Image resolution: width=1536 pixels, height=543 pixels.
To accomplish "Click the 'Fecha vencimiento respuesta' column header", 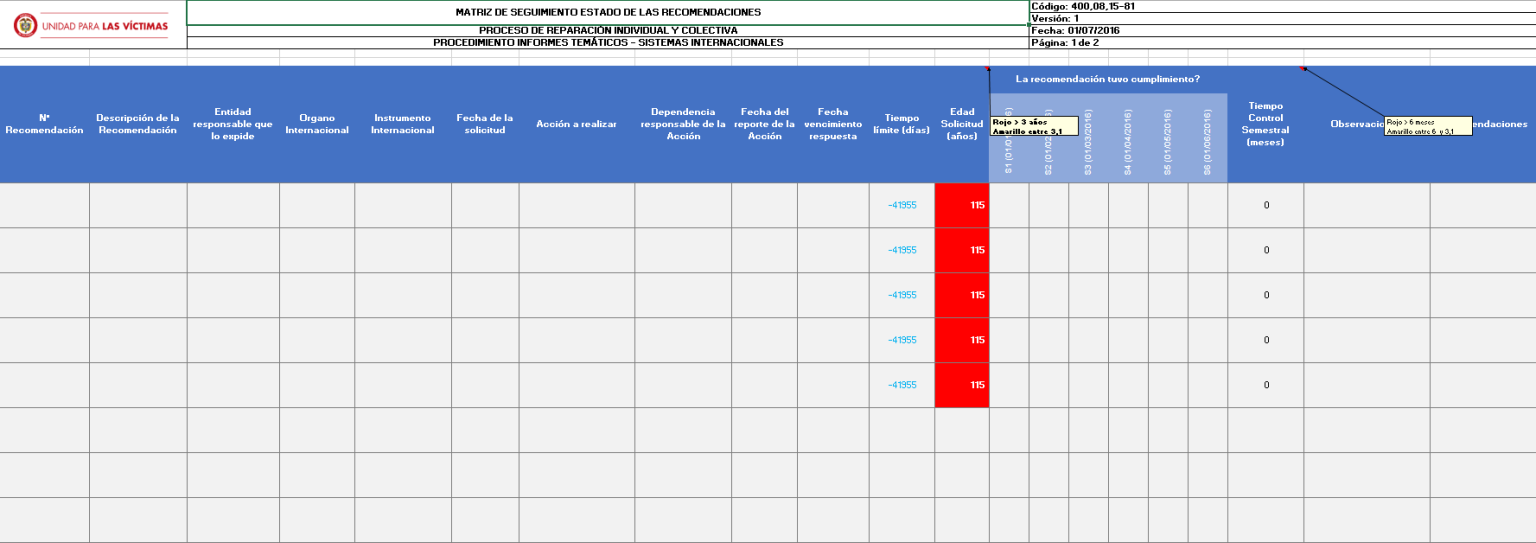I will coord(832,124).
